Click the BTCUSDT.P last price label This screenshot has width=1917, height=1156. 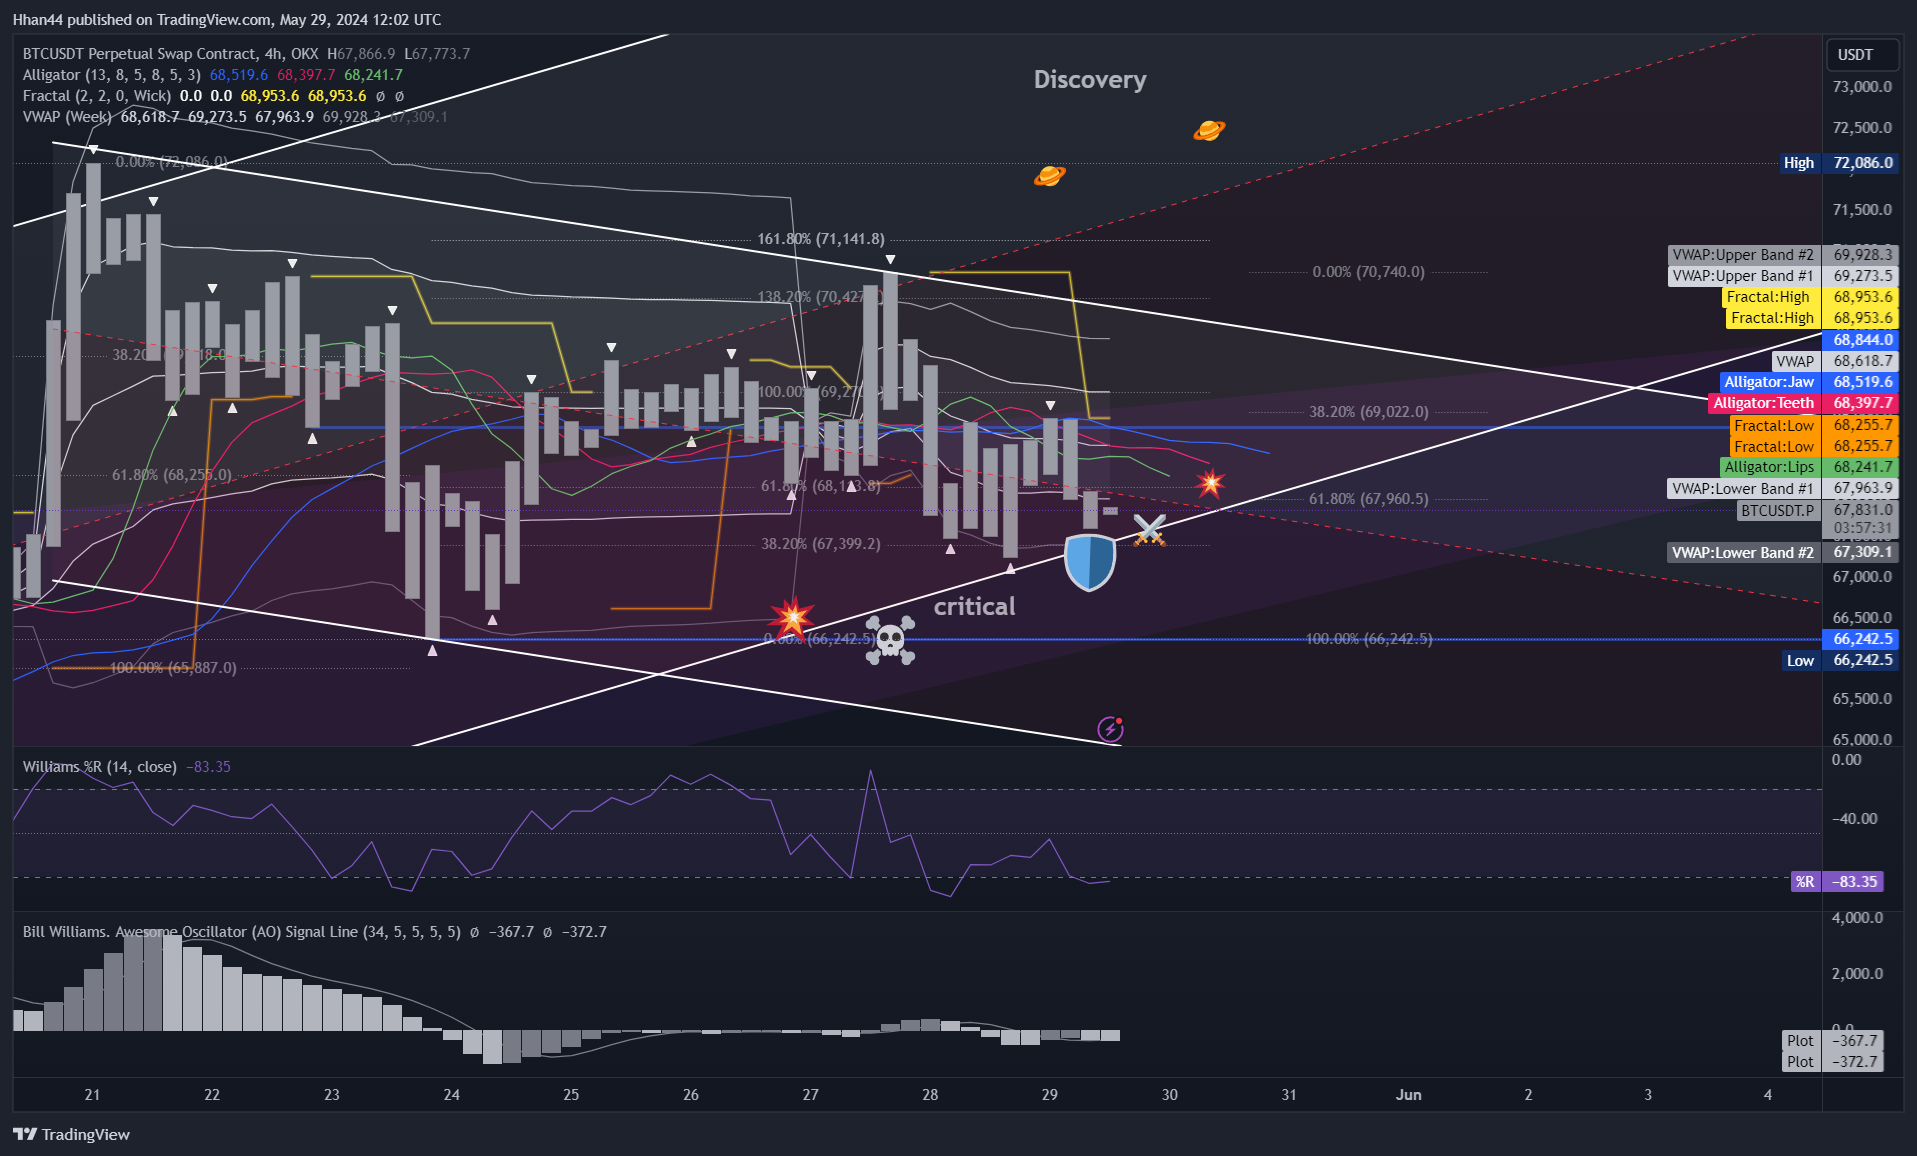pyautogui.click(x=1816, y=510)
